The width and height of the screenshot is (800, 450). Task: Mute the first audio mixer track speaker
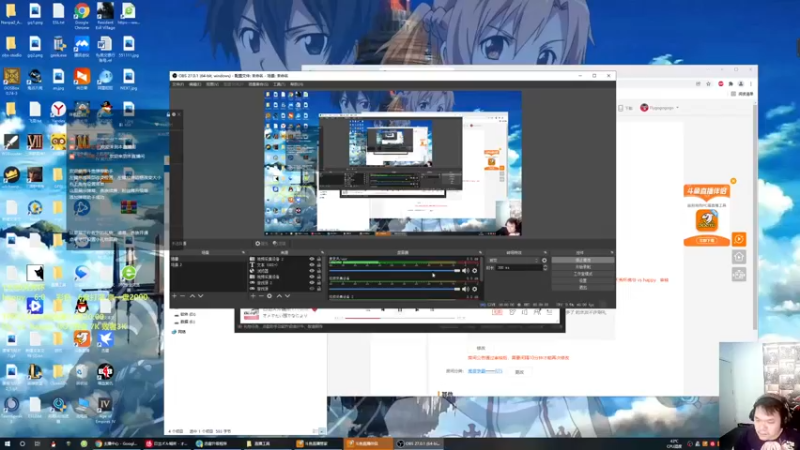click(x=465, y=271)
